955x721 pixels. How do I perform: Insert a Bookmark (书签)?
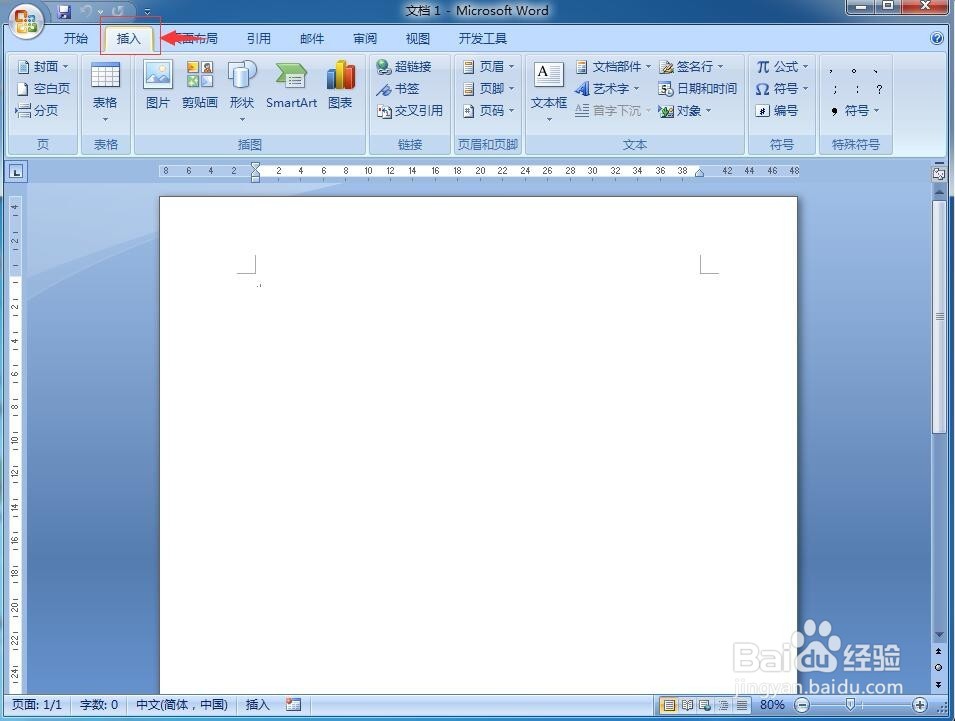(398, 88)
